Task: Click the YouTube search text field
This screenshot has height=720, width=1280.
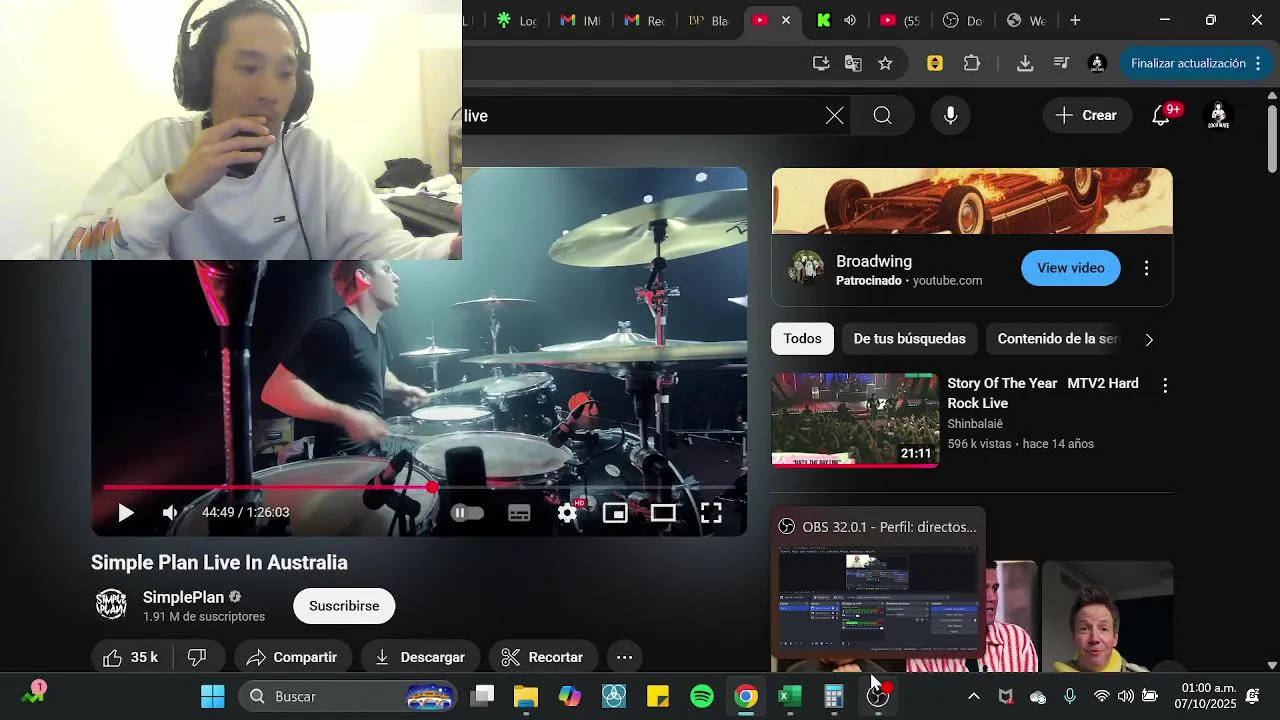Action: [640, 116]
